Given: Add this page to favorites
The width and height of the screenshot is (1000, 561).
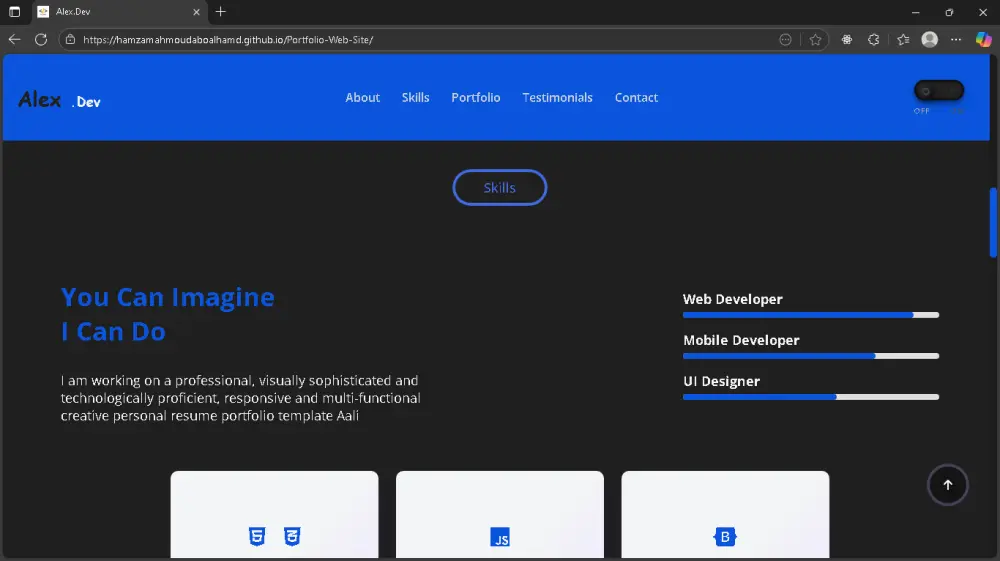Looking at the screenshot, I should 815,40.
